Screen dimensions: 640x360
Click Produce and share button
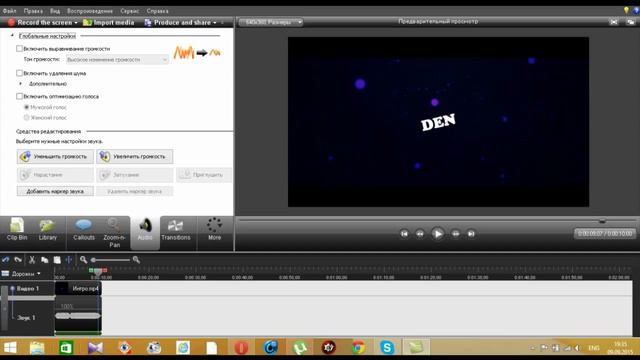coord(178,22)
